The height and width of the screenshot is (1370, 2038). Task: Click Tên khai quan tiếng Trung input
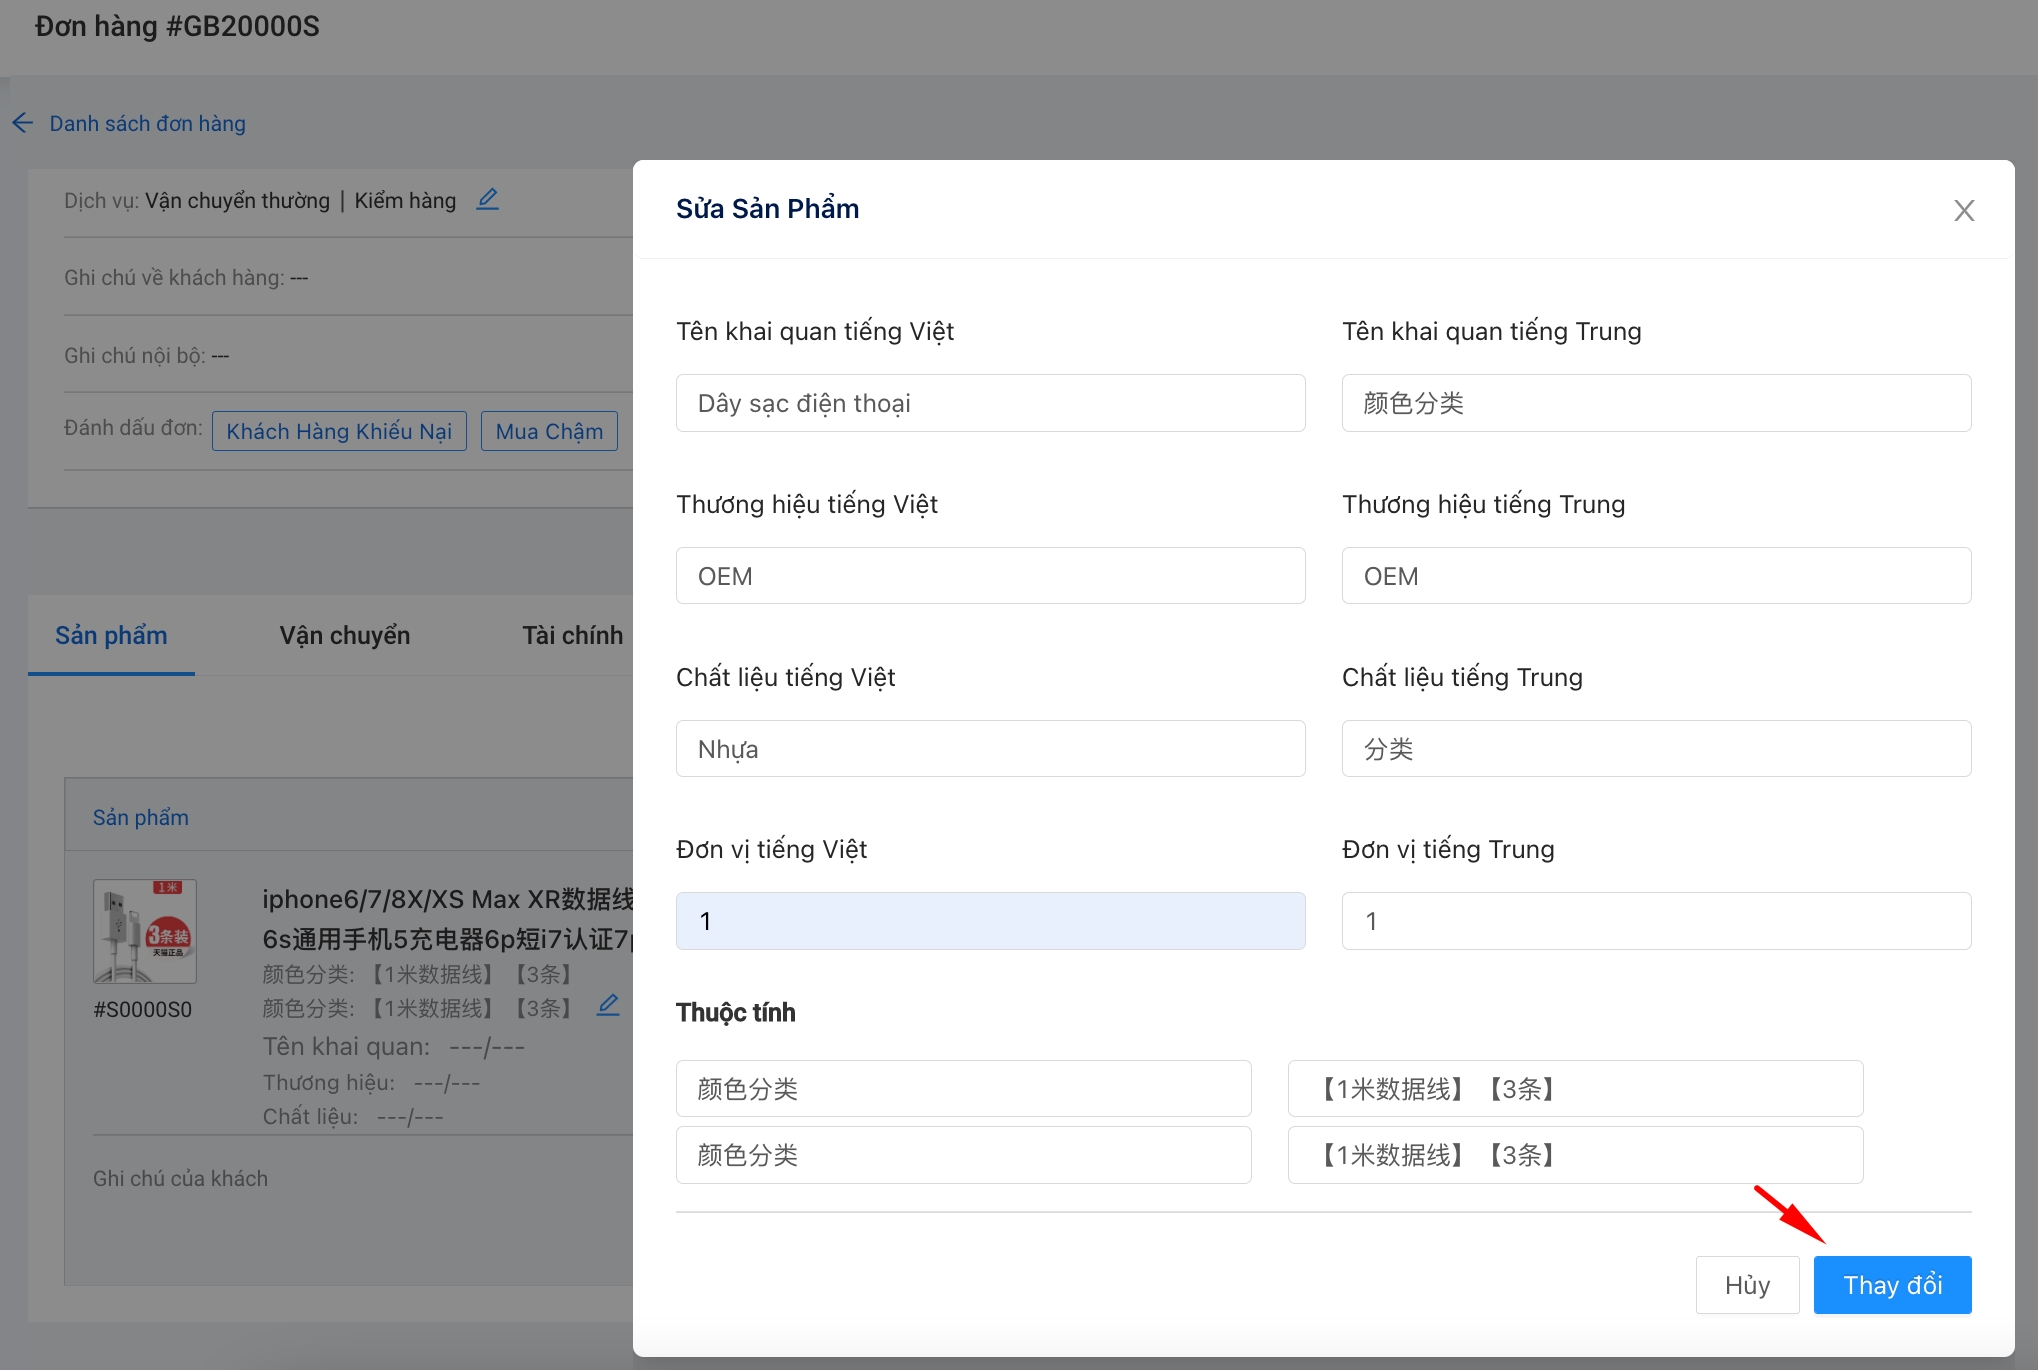point(1655,403)
